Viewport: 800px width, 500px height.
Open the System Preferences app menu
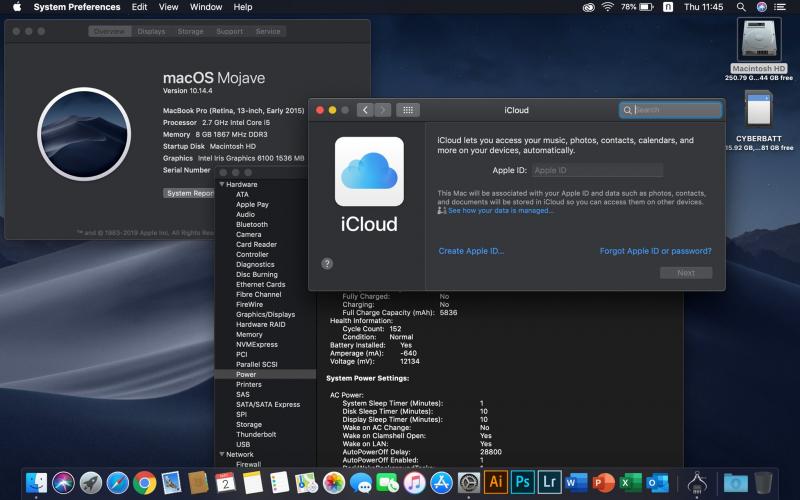[77, 7]
